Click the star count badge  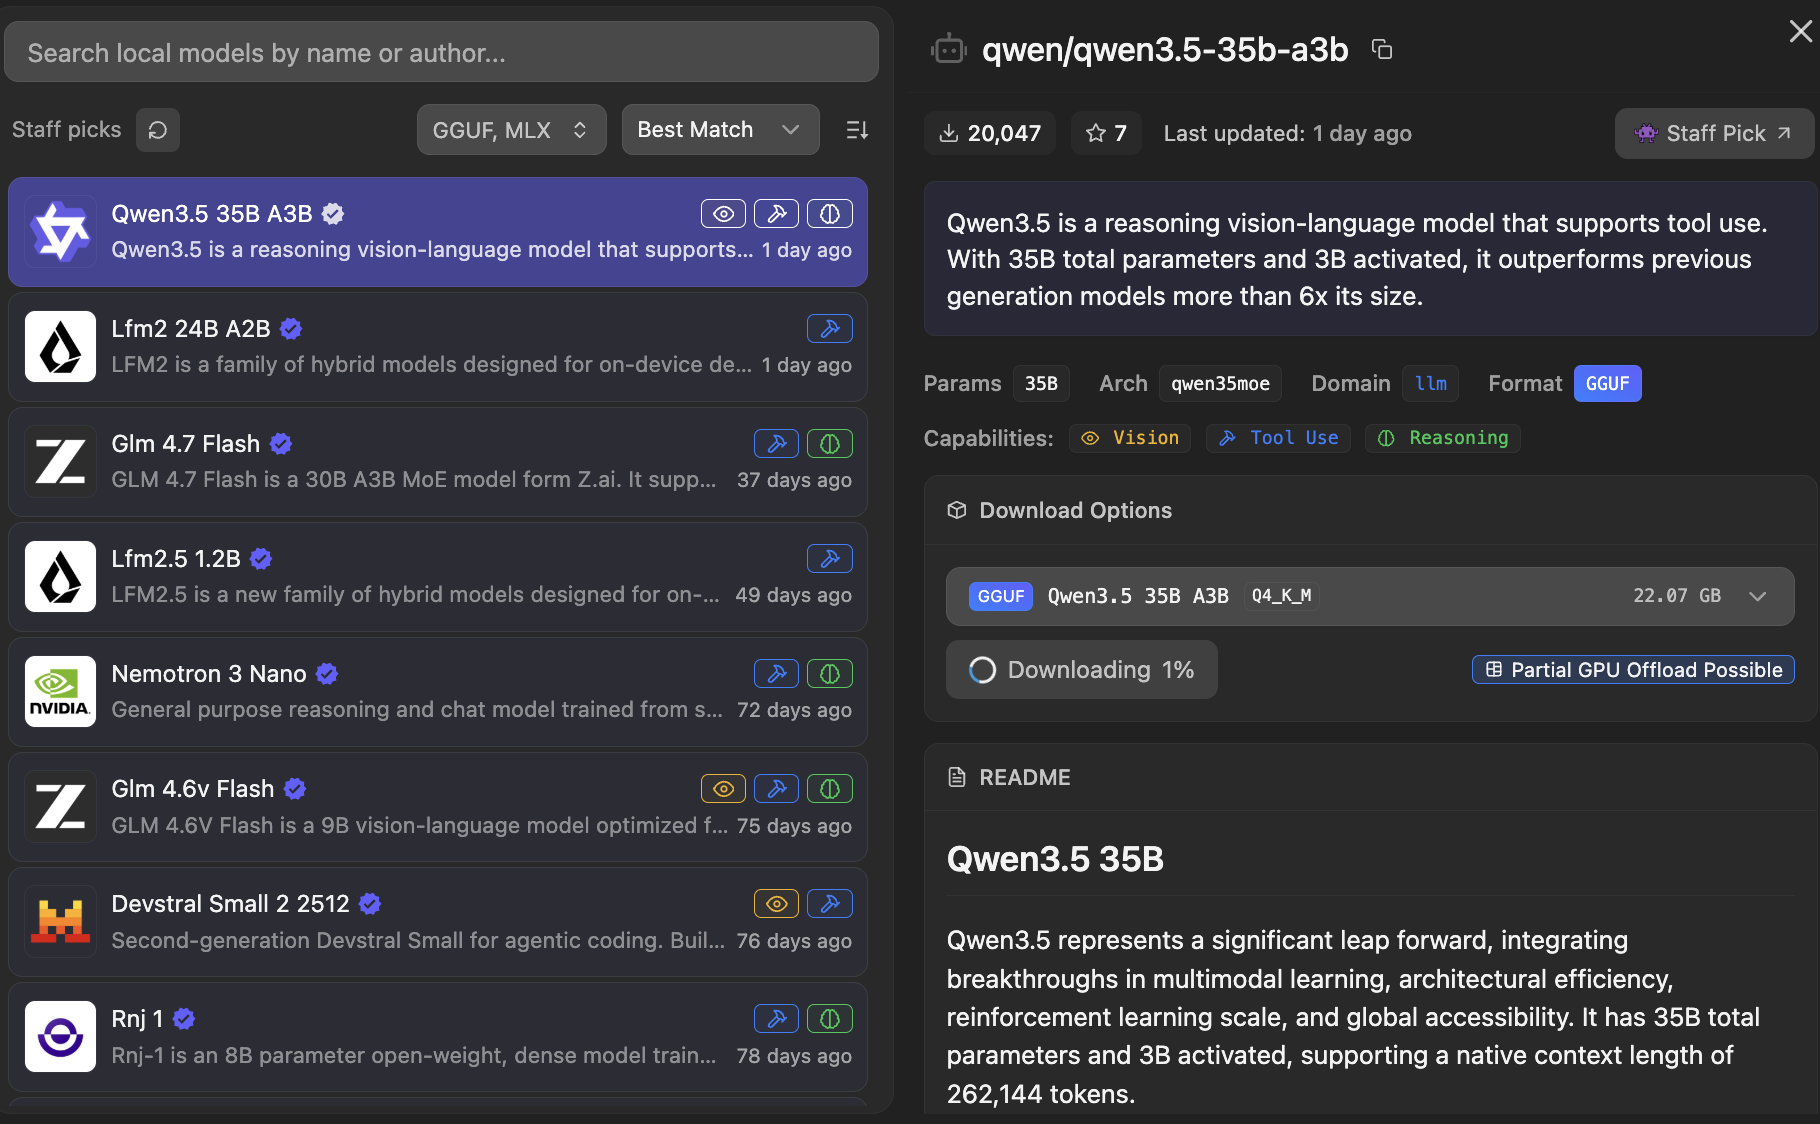coord(1106,133)
